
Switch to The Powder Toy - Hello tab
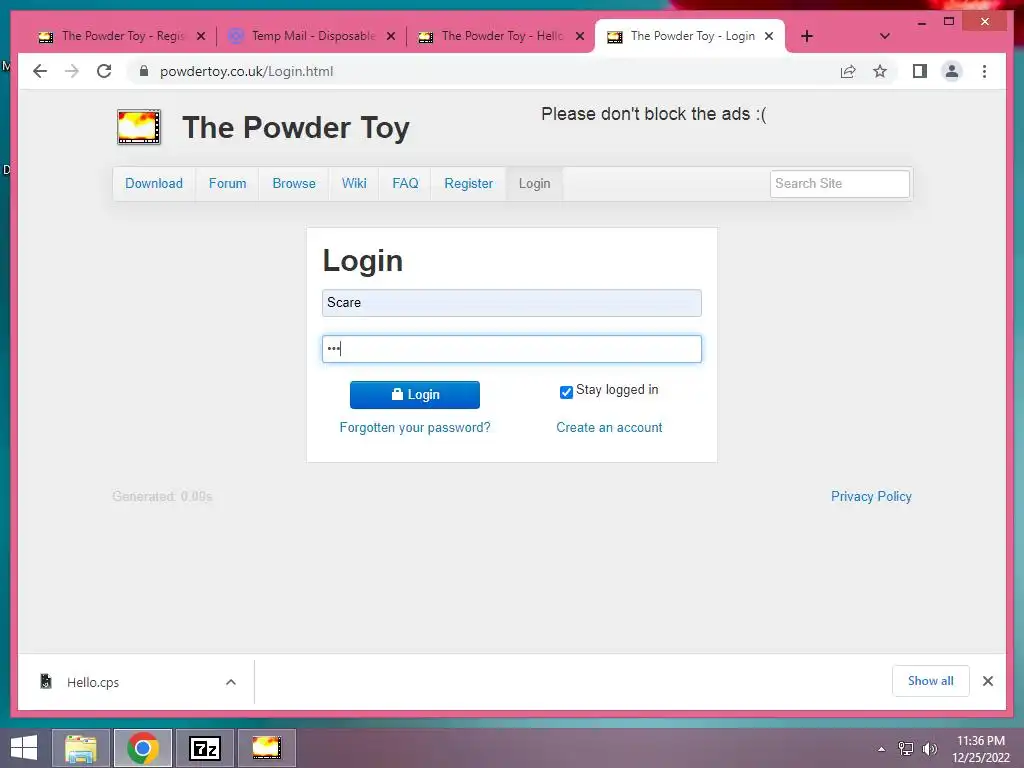click(x=500, y=36)
